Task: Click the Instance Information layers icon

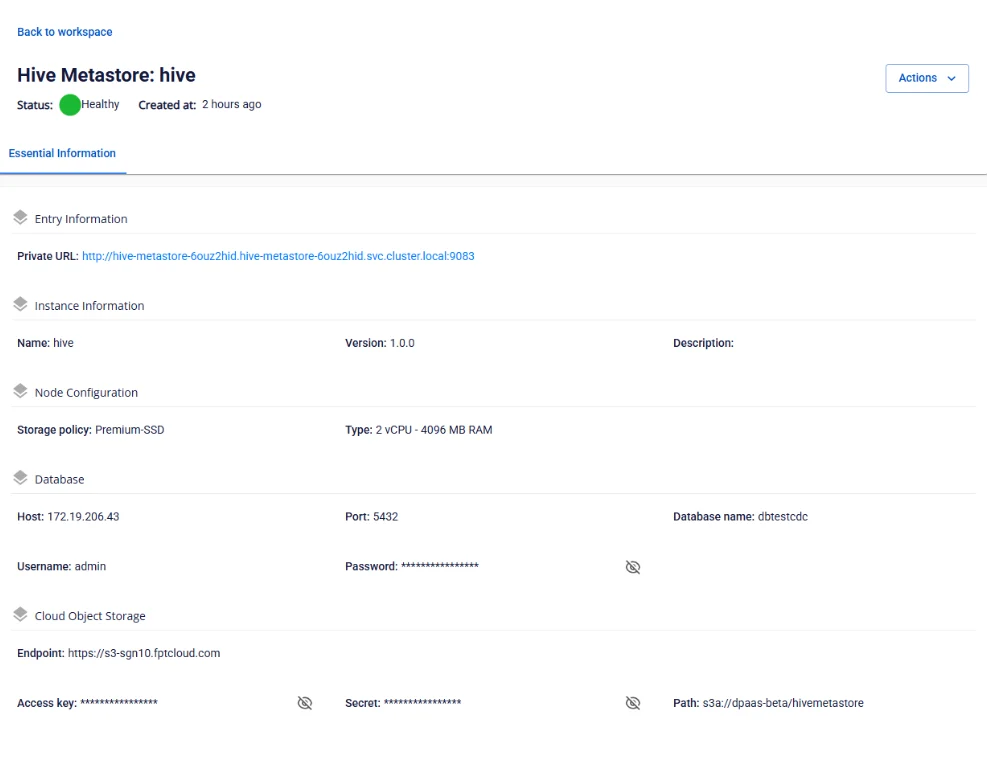Action: click(x=20, y=305)
